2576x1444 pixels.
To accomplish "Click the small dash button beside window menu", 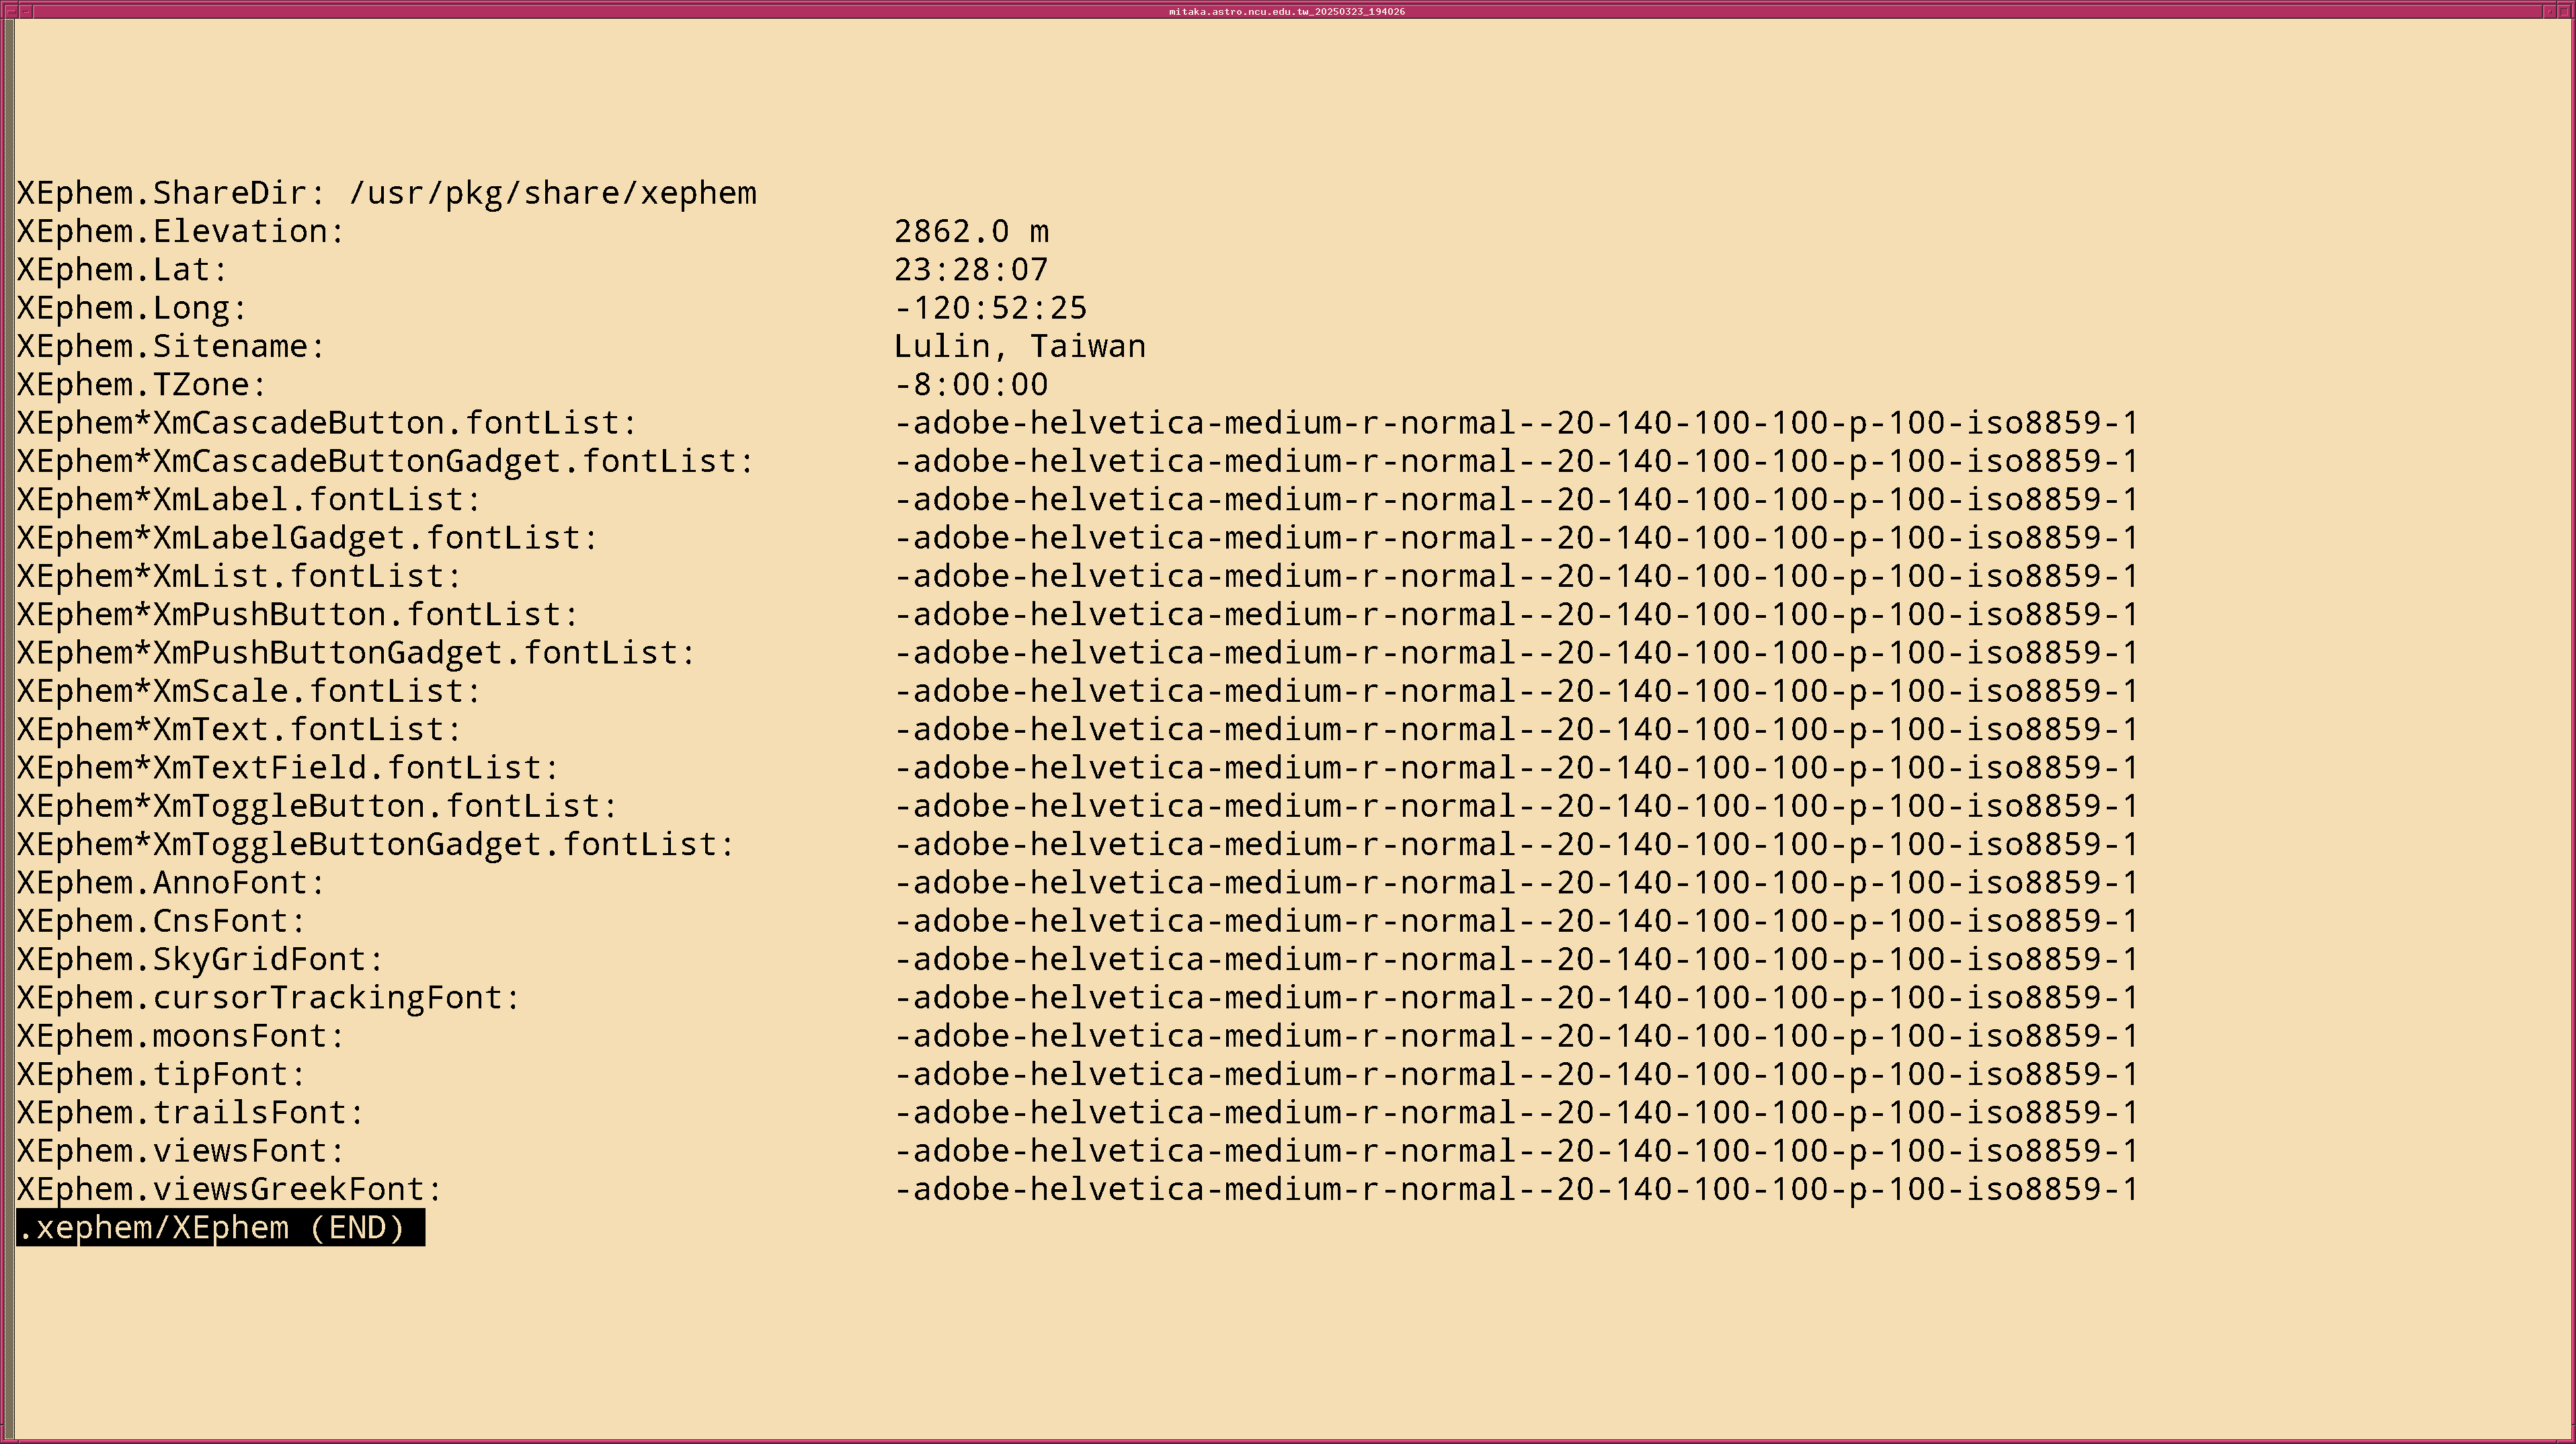I will click(x=26, y=11).
